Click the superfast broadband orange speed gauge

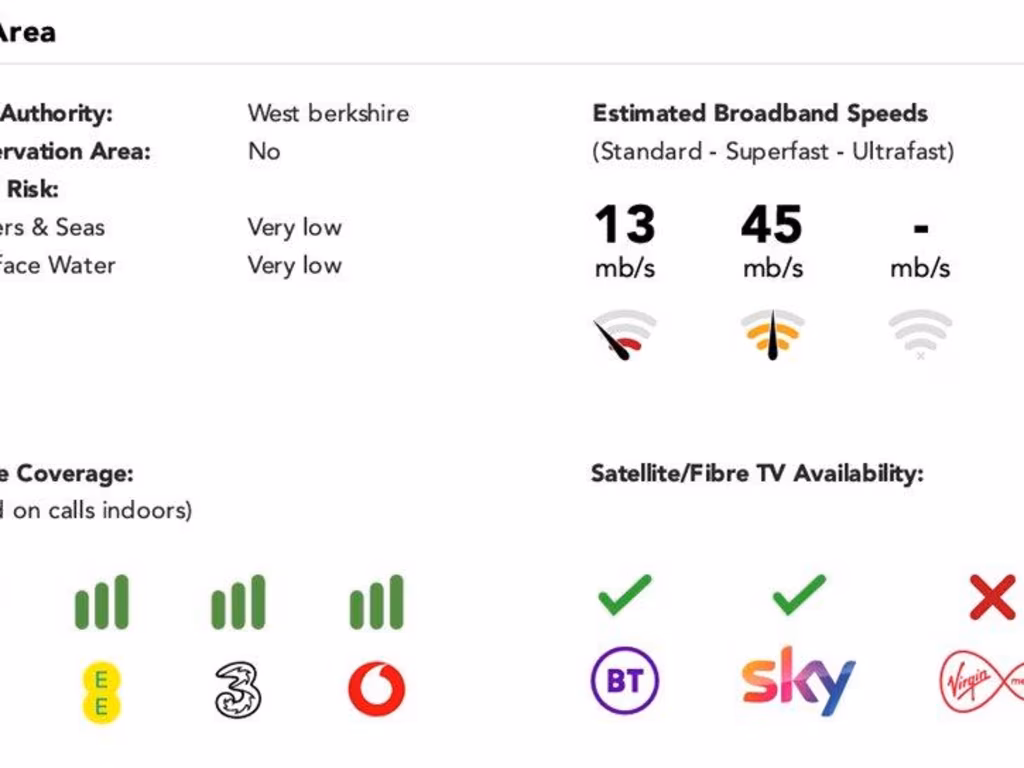772,334
